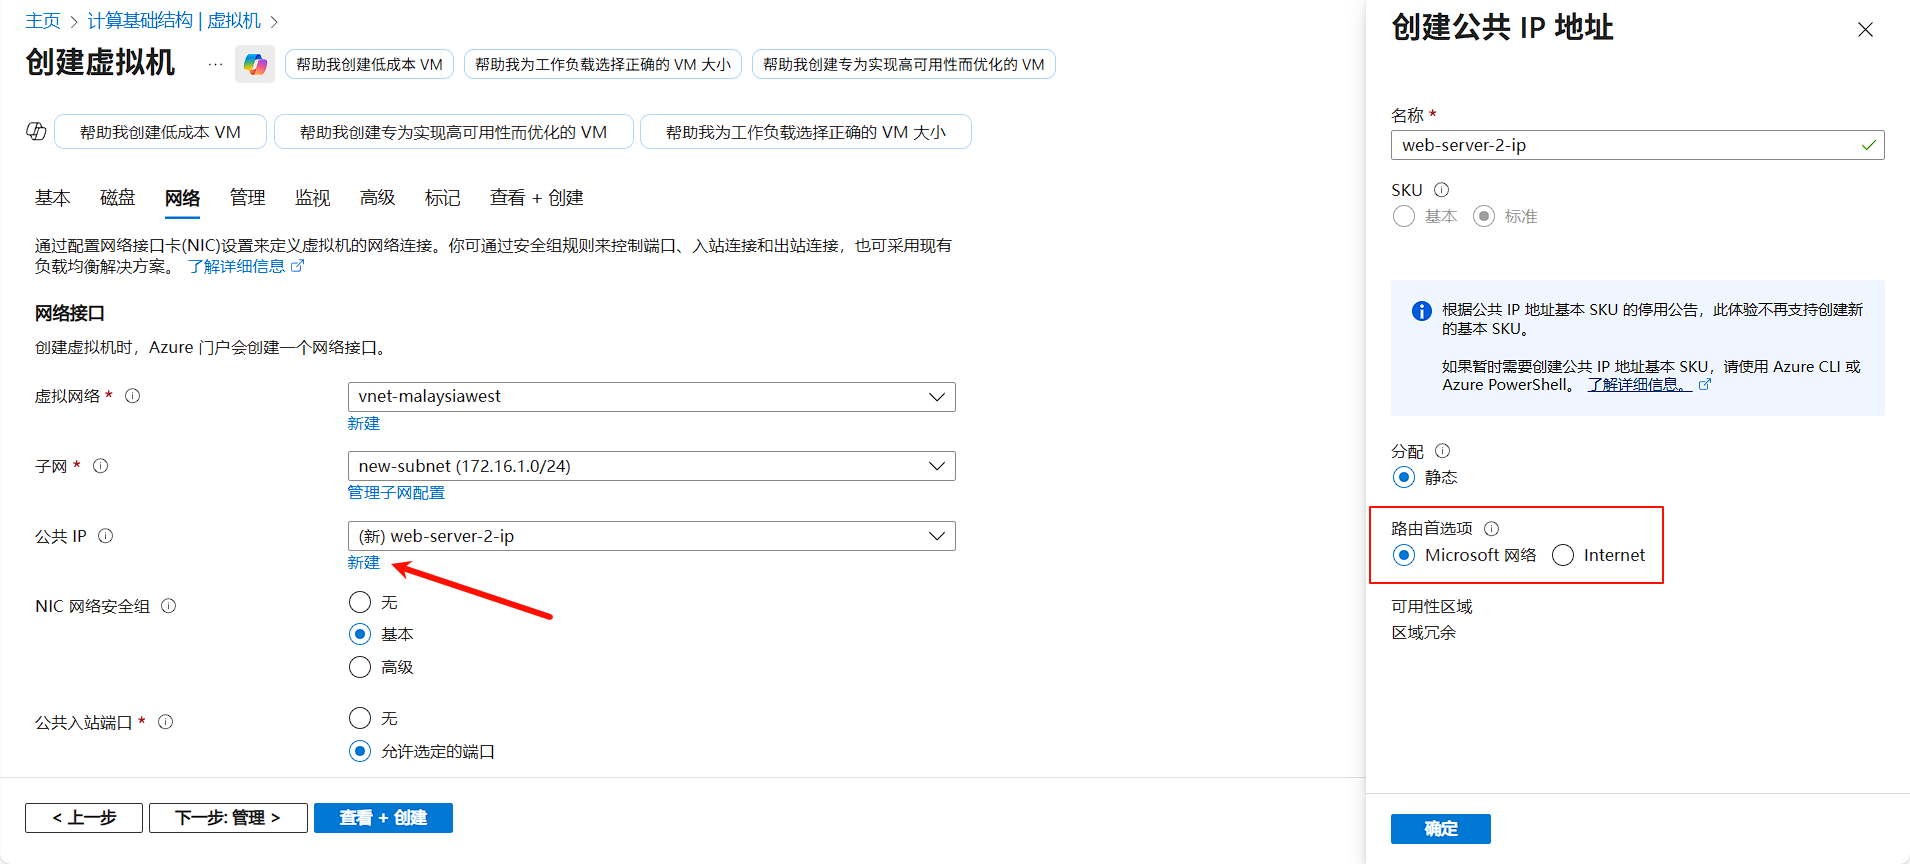This screenshot has height=864, width=1910.
Task: Click the info icon next to 虚拟网络
Action: tap(132, 396)
